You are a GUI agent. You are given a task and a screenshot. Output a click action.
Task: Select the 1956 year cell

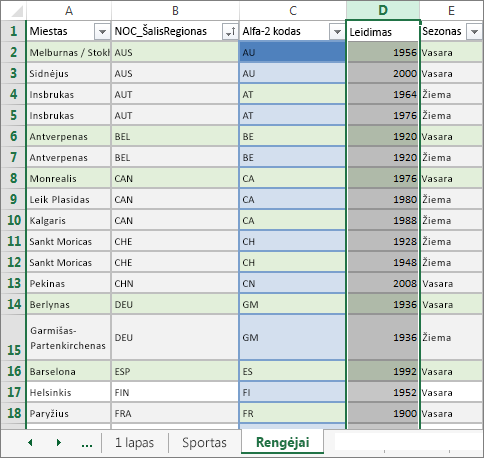point(383,52)
